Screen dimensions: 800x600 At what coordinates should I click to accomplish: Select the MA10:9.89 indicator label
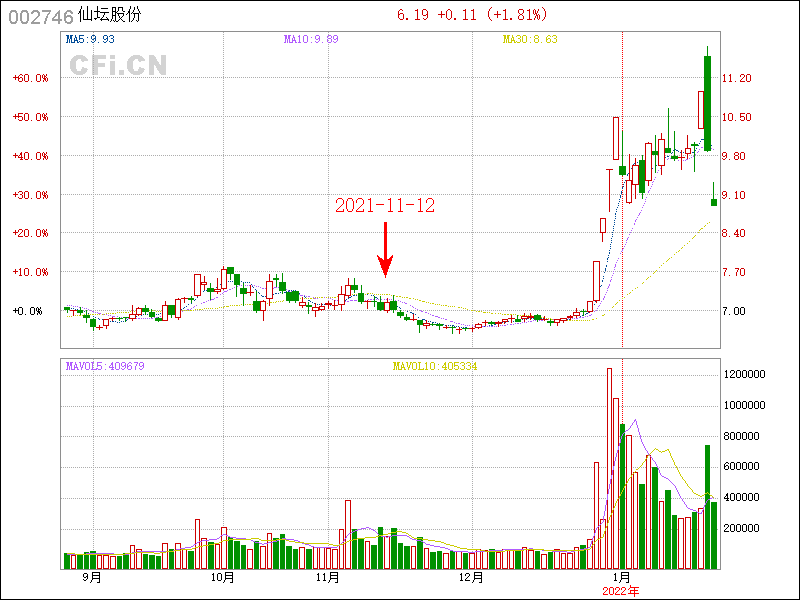(311, 39)
